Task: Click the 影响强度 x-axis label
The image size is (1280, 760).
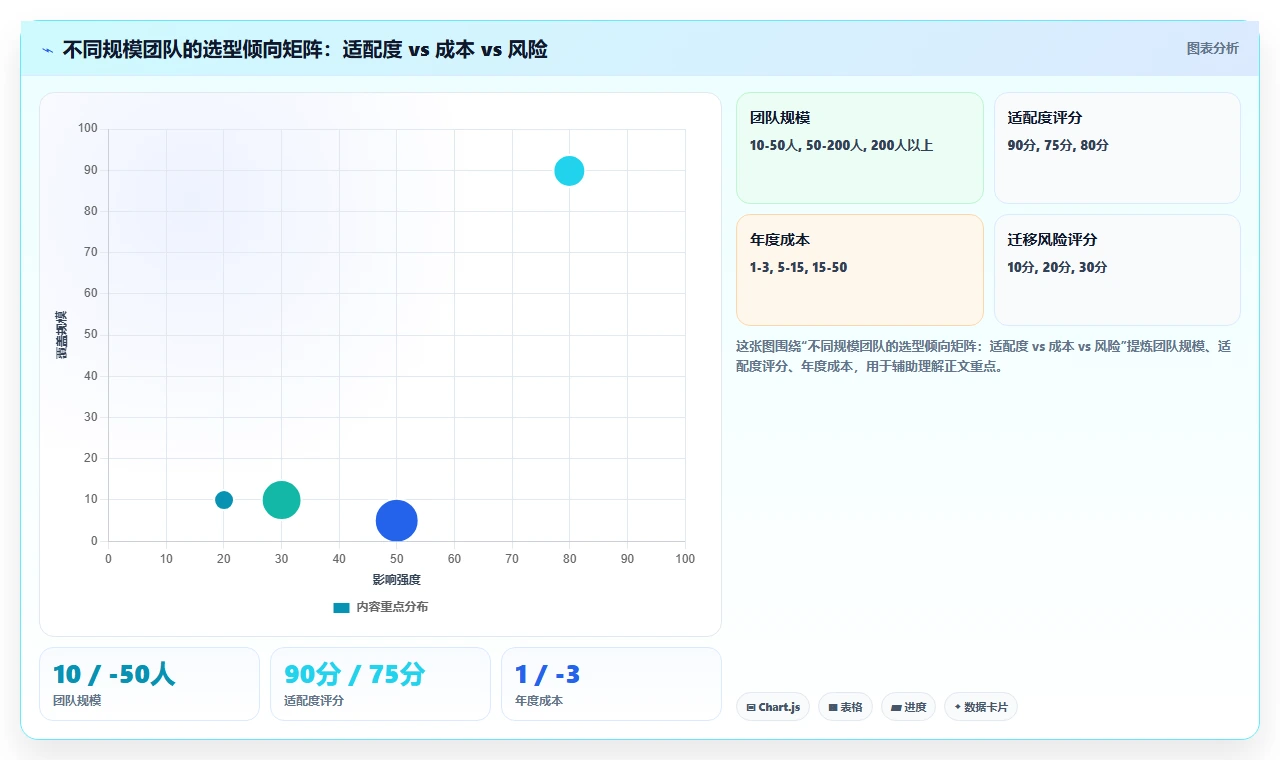Action: coord(396,580)
